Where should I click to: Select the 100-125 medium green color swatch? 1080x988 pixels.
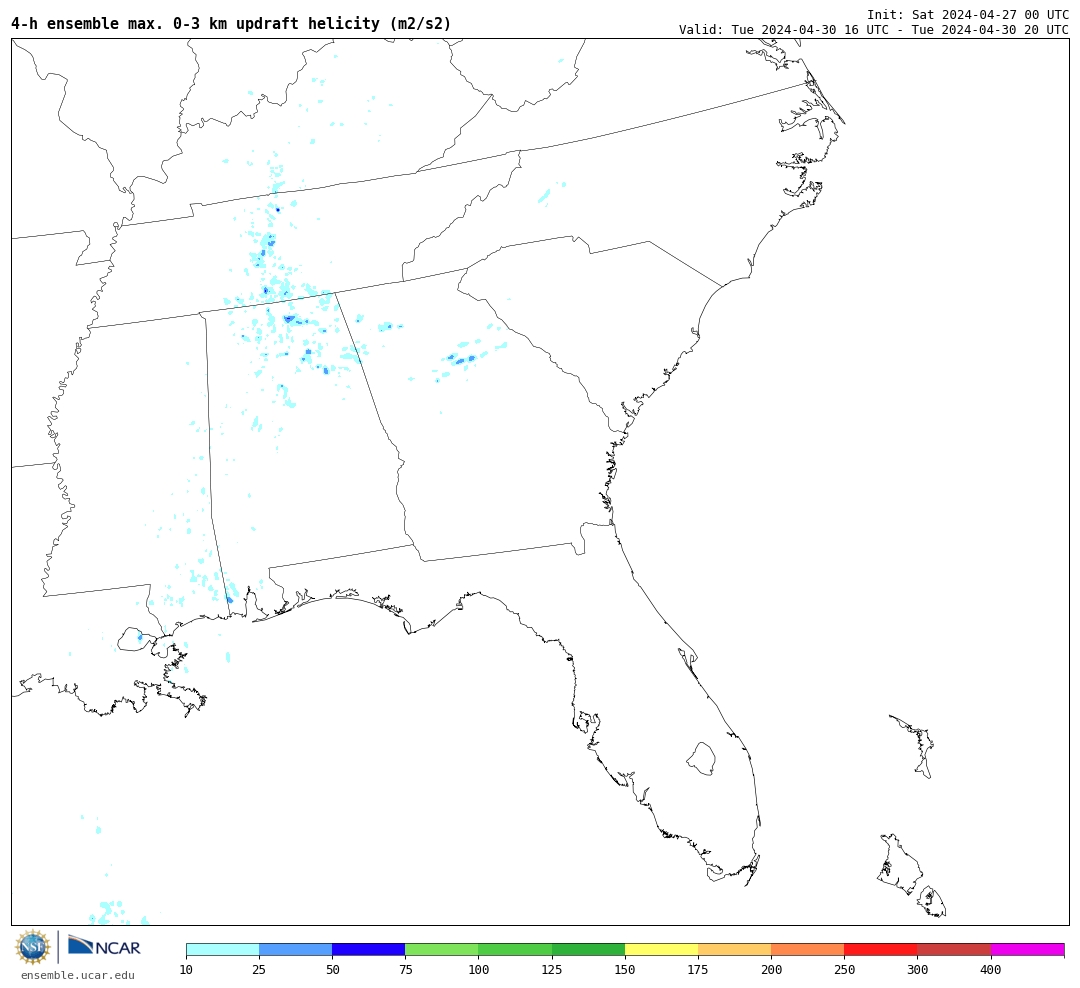click(515, 949)
